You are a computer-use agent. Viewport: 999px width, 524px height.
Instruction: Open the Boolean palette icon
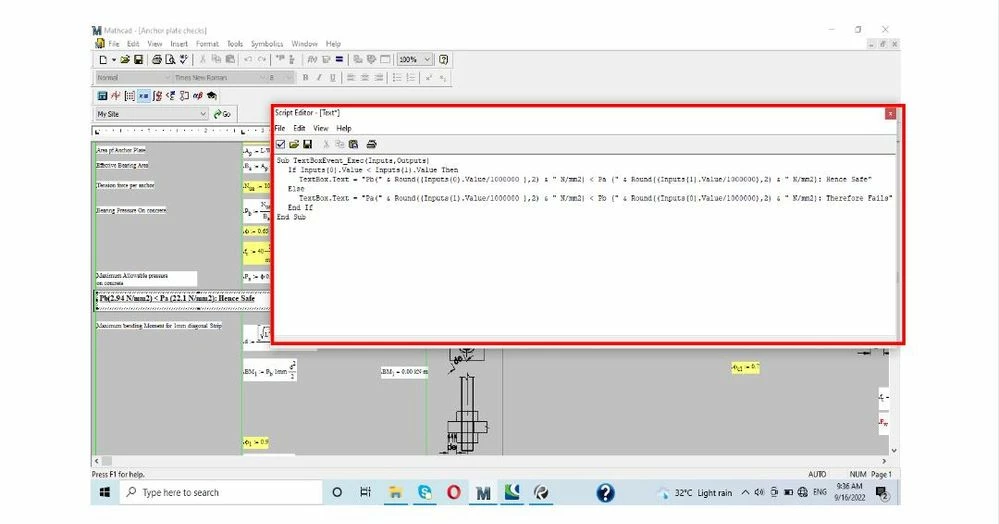(170, 96)
